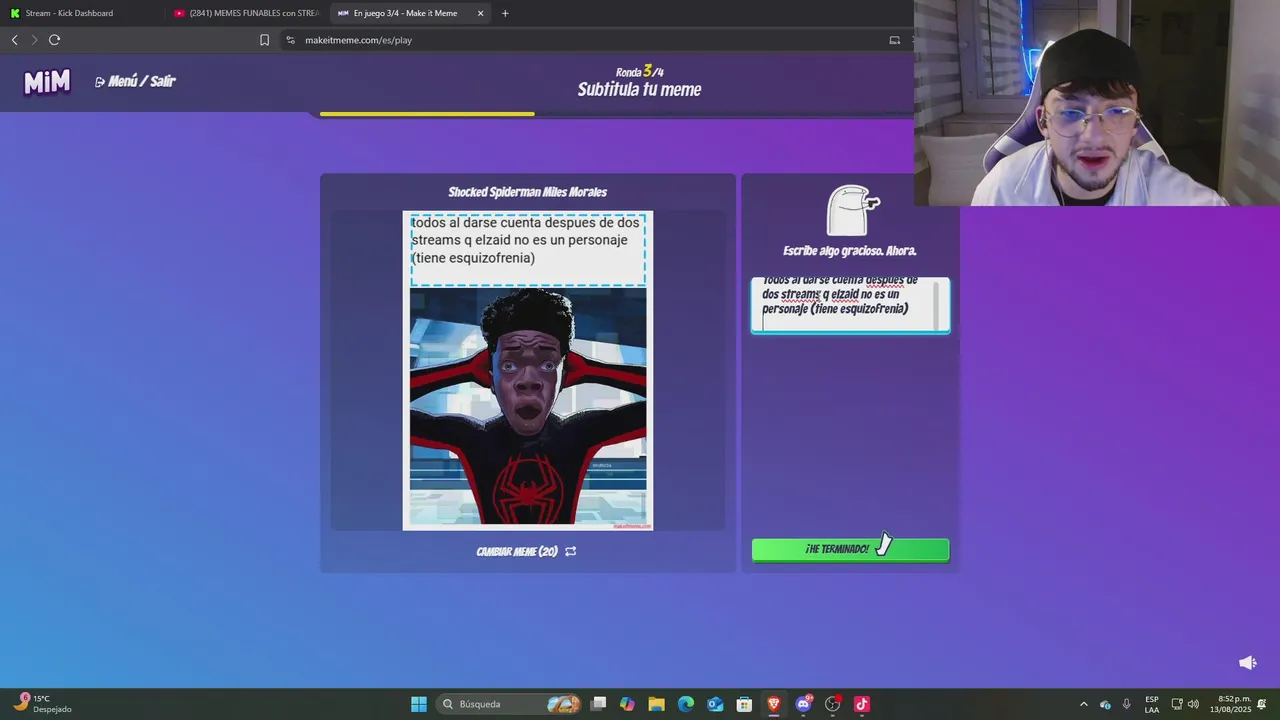Image resolution: width=1280 pixels, height=720 pixels.
Task: Click the Miles Morales meme image
Action: click(x=528, y=406)
